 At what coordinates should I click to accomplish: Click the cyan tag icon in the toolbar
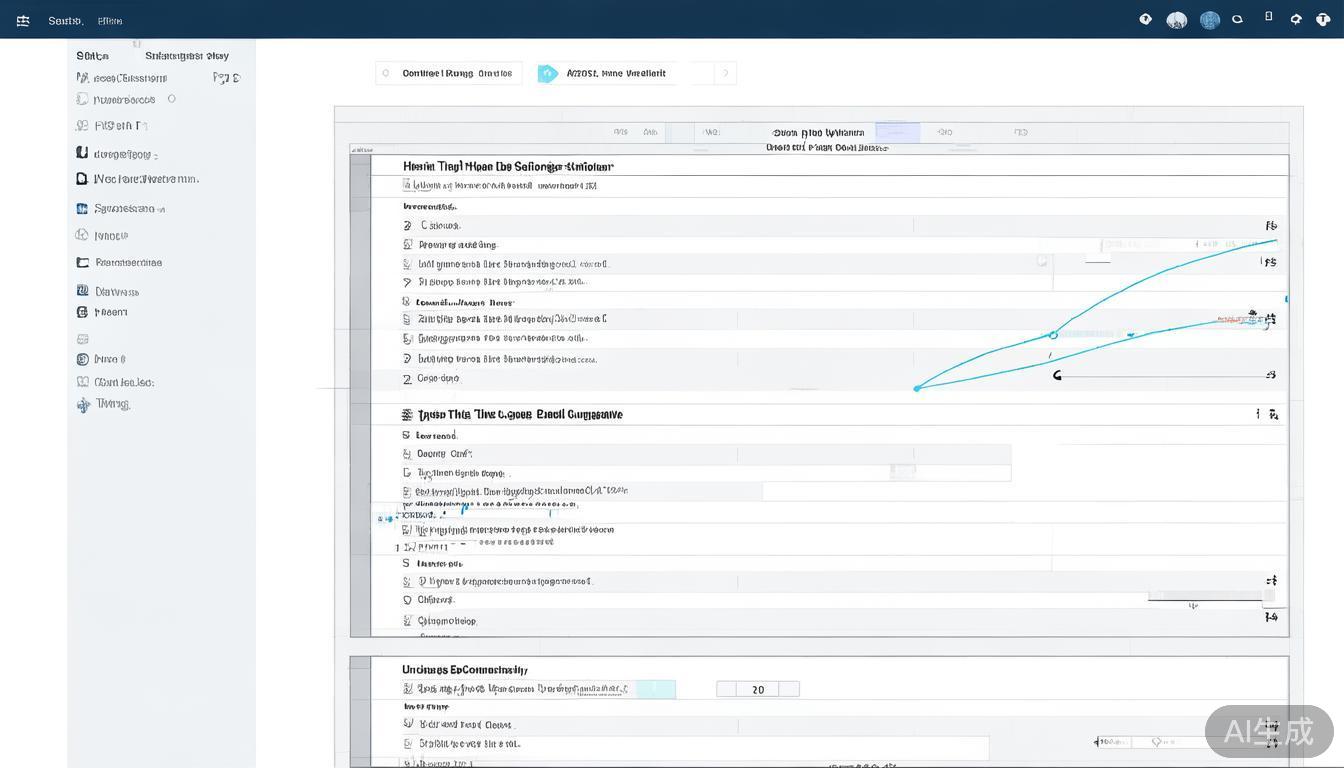547,73
